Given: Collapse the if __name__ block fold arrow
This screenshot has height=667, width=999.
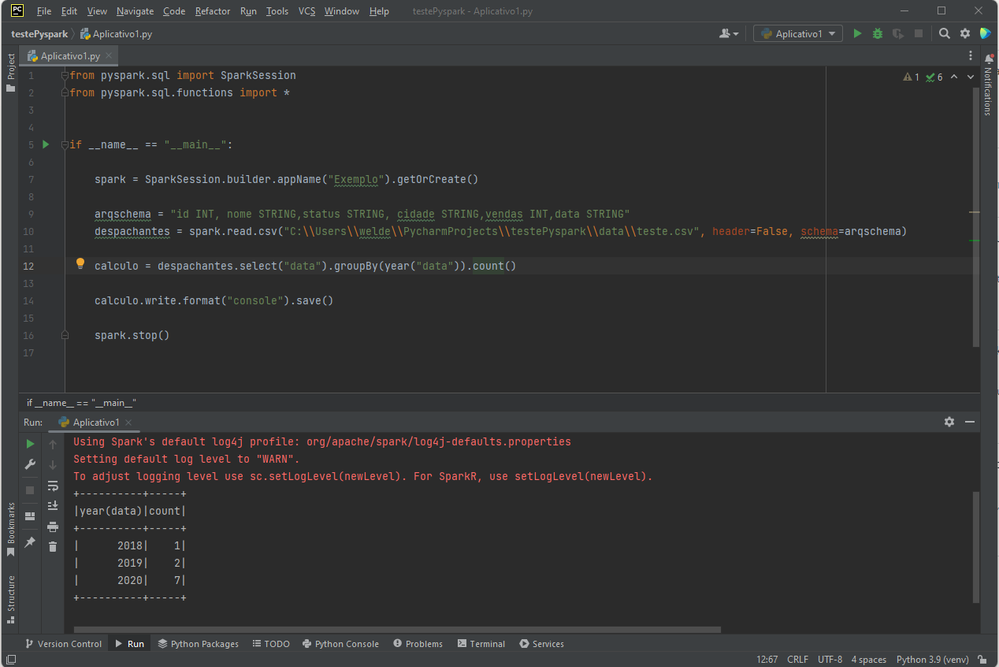Looking at the screenshot, I should [x=64, y=145].
